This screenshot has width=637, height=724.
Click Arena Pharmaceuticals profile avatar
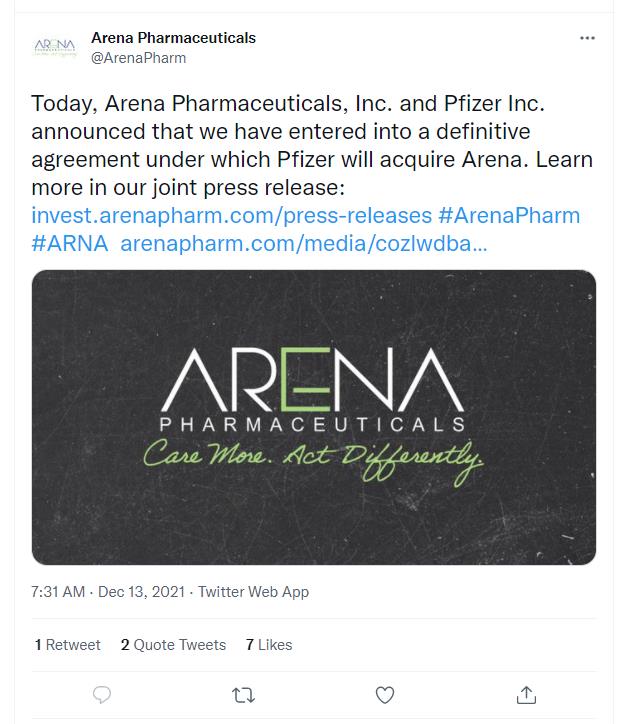coord(55,48)
